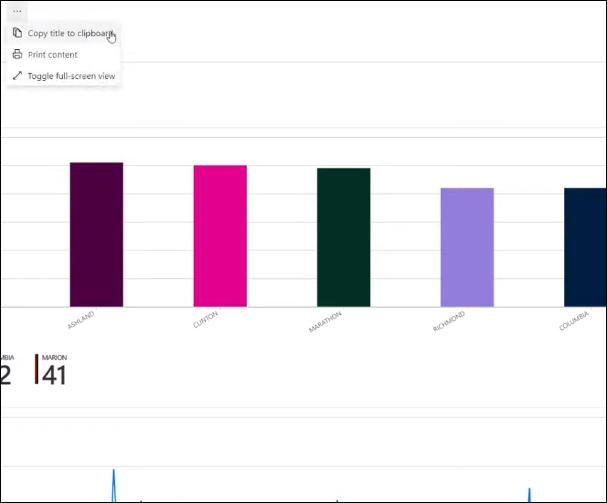Click the ellipsis more options button
Screen dimensions: 607x503
tap(17, 10)
